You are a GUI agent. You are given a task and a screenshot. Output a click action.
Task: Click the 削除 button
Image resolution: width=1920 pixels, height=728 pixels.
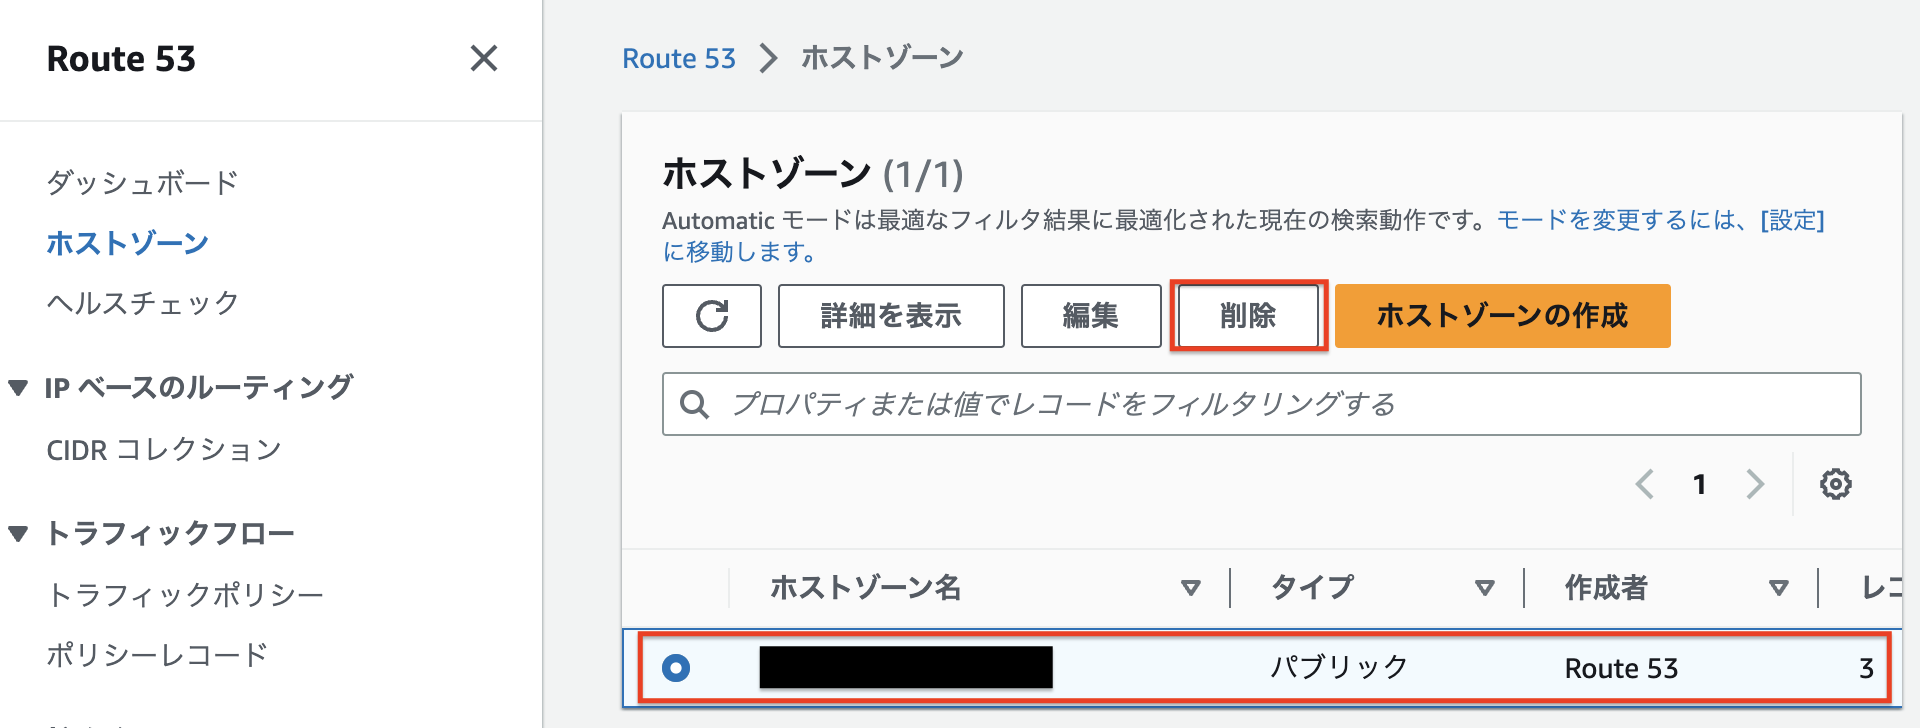1248,316
